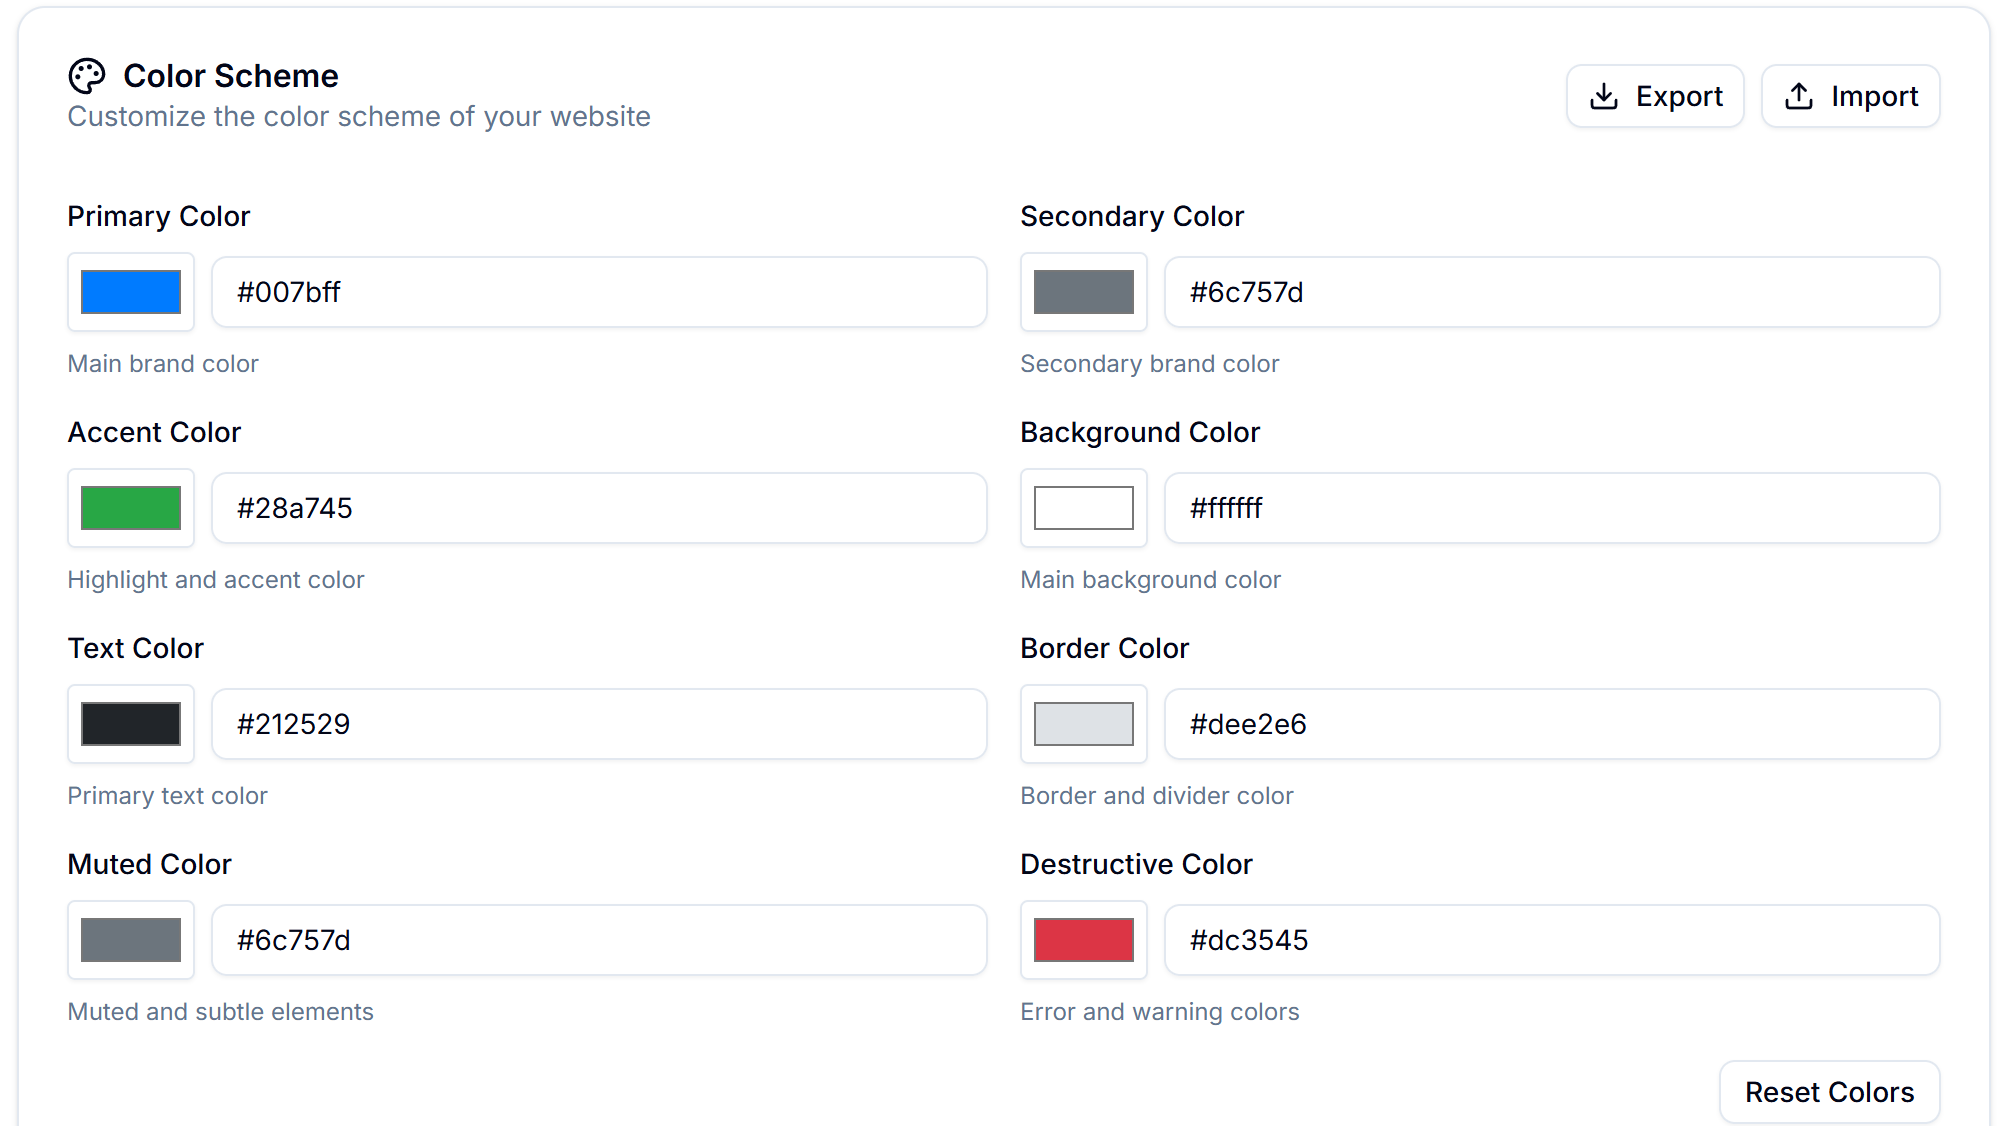The width and height of the screenshot is (2002, 1126).
Task: Open the light gray Border Color swatch
Action: click(1084, 724)
